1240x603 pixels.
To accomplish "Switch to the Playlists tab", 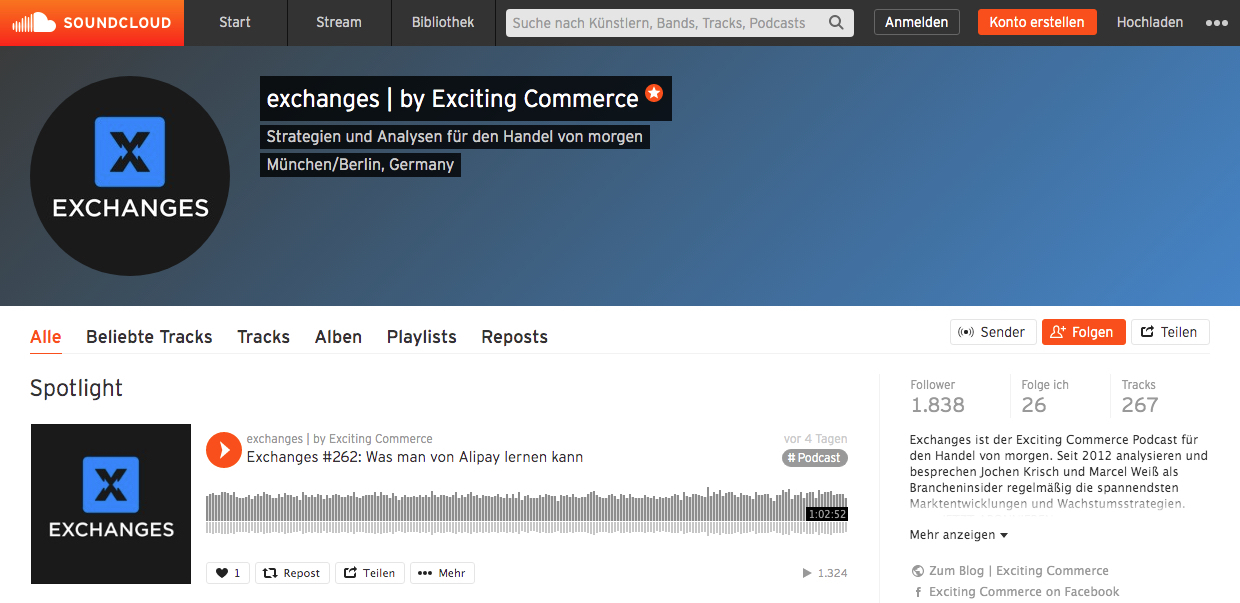I will click(x=422, y=337).
